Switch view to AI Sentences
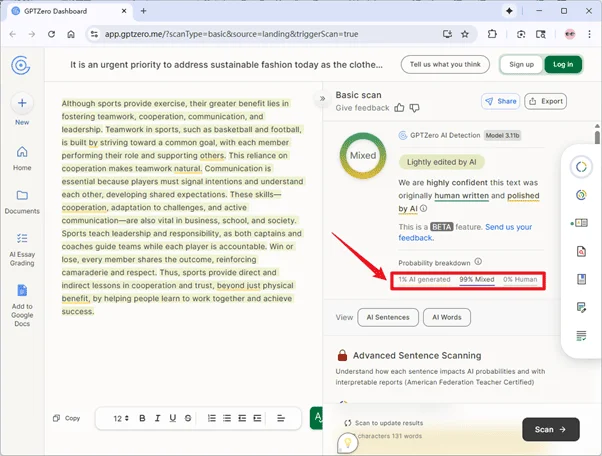This screenshot has width=602, height=456. [x=388, y=317]
